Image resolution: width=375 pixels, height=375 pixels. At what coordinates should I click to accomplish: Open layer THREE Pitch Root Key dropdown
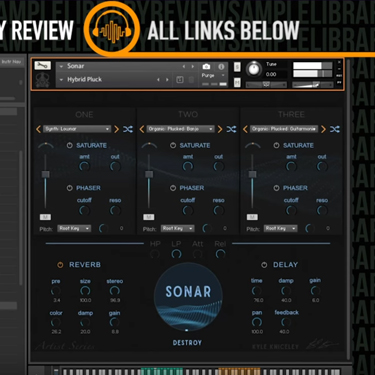pyautogui.click(x=281, y=228)
